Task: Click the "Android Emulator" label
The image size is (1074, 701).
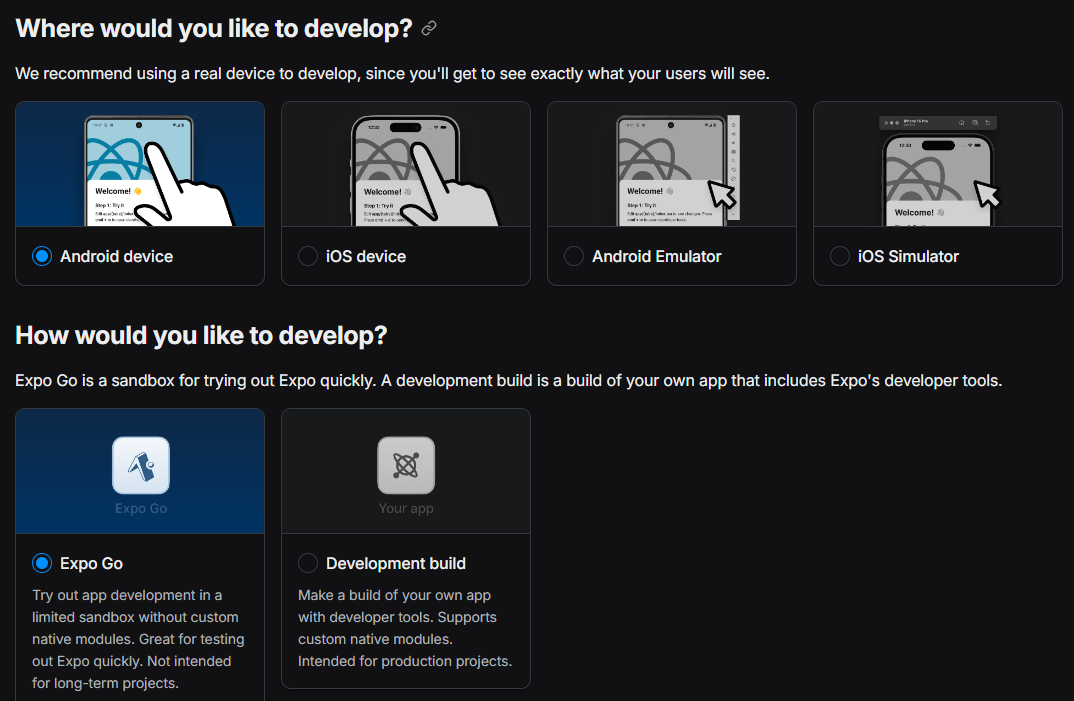Action: click(x=656, y=256)
